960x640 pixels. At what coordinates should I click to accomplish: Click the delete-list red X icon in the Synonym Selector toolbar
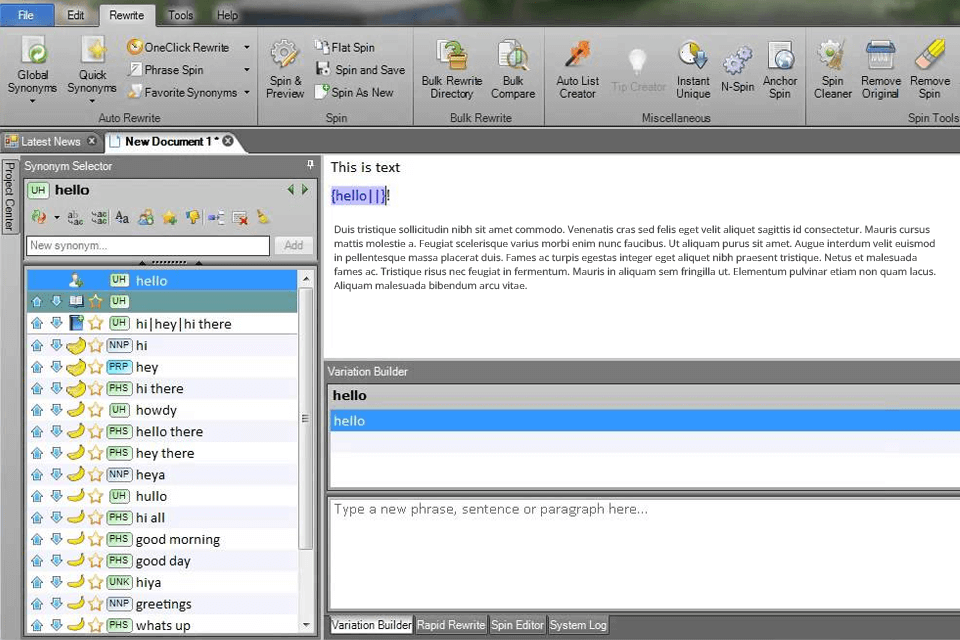[x=240, y=217]
